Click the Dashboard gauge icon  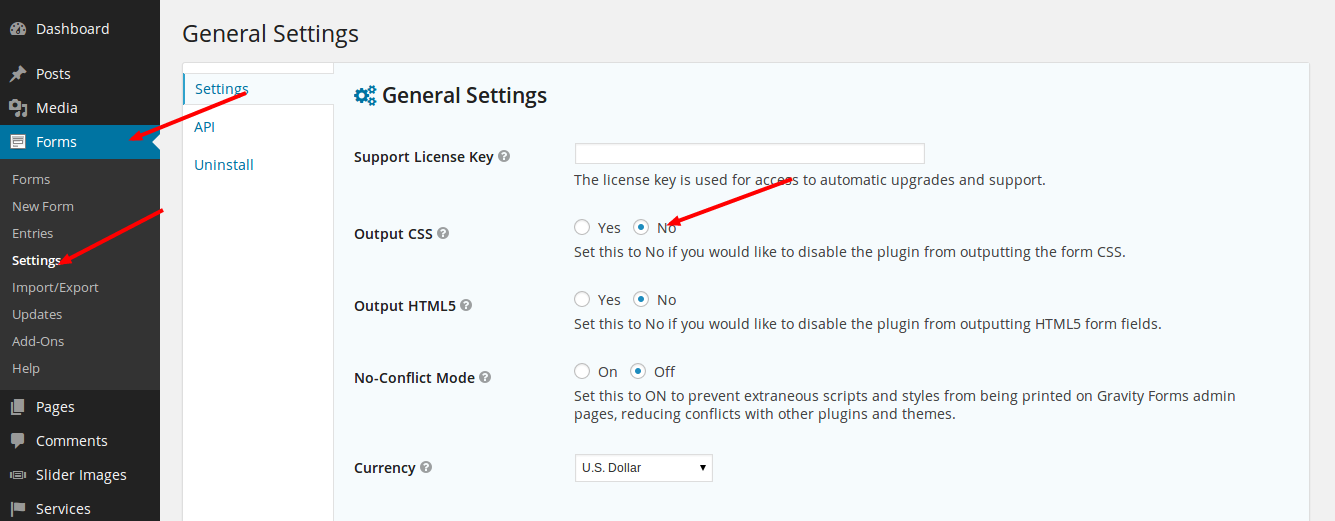click(18, 29)
